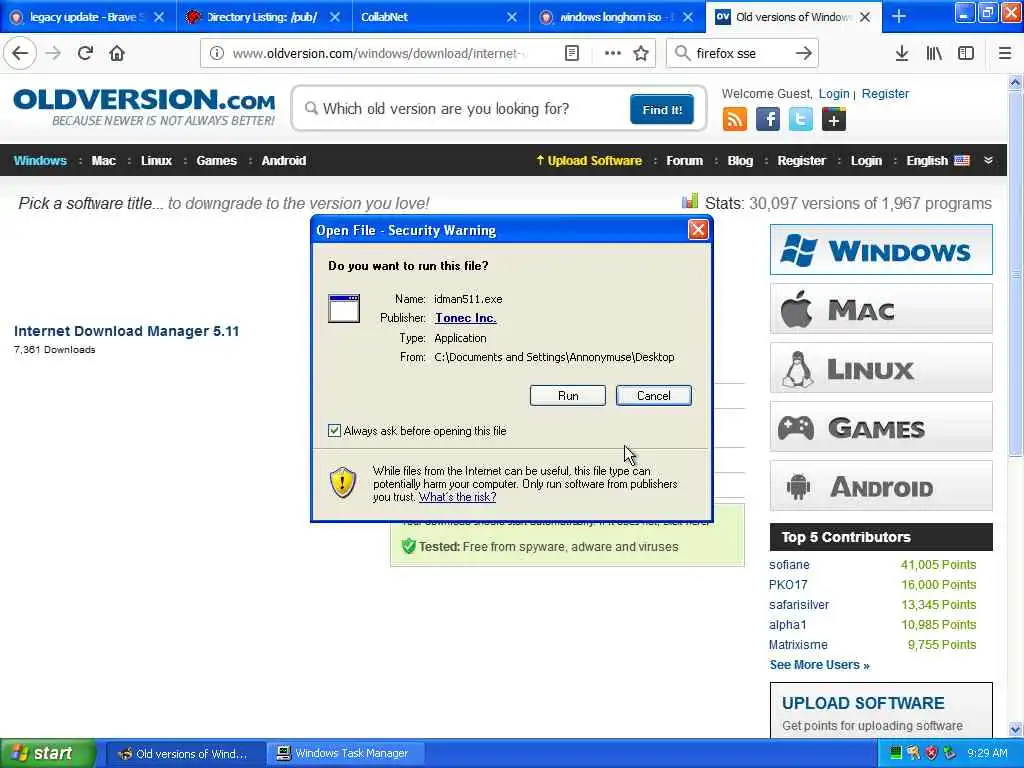Click the Blog link in nav bar
The image size is (1024, 768).
(x=740, y=161)
